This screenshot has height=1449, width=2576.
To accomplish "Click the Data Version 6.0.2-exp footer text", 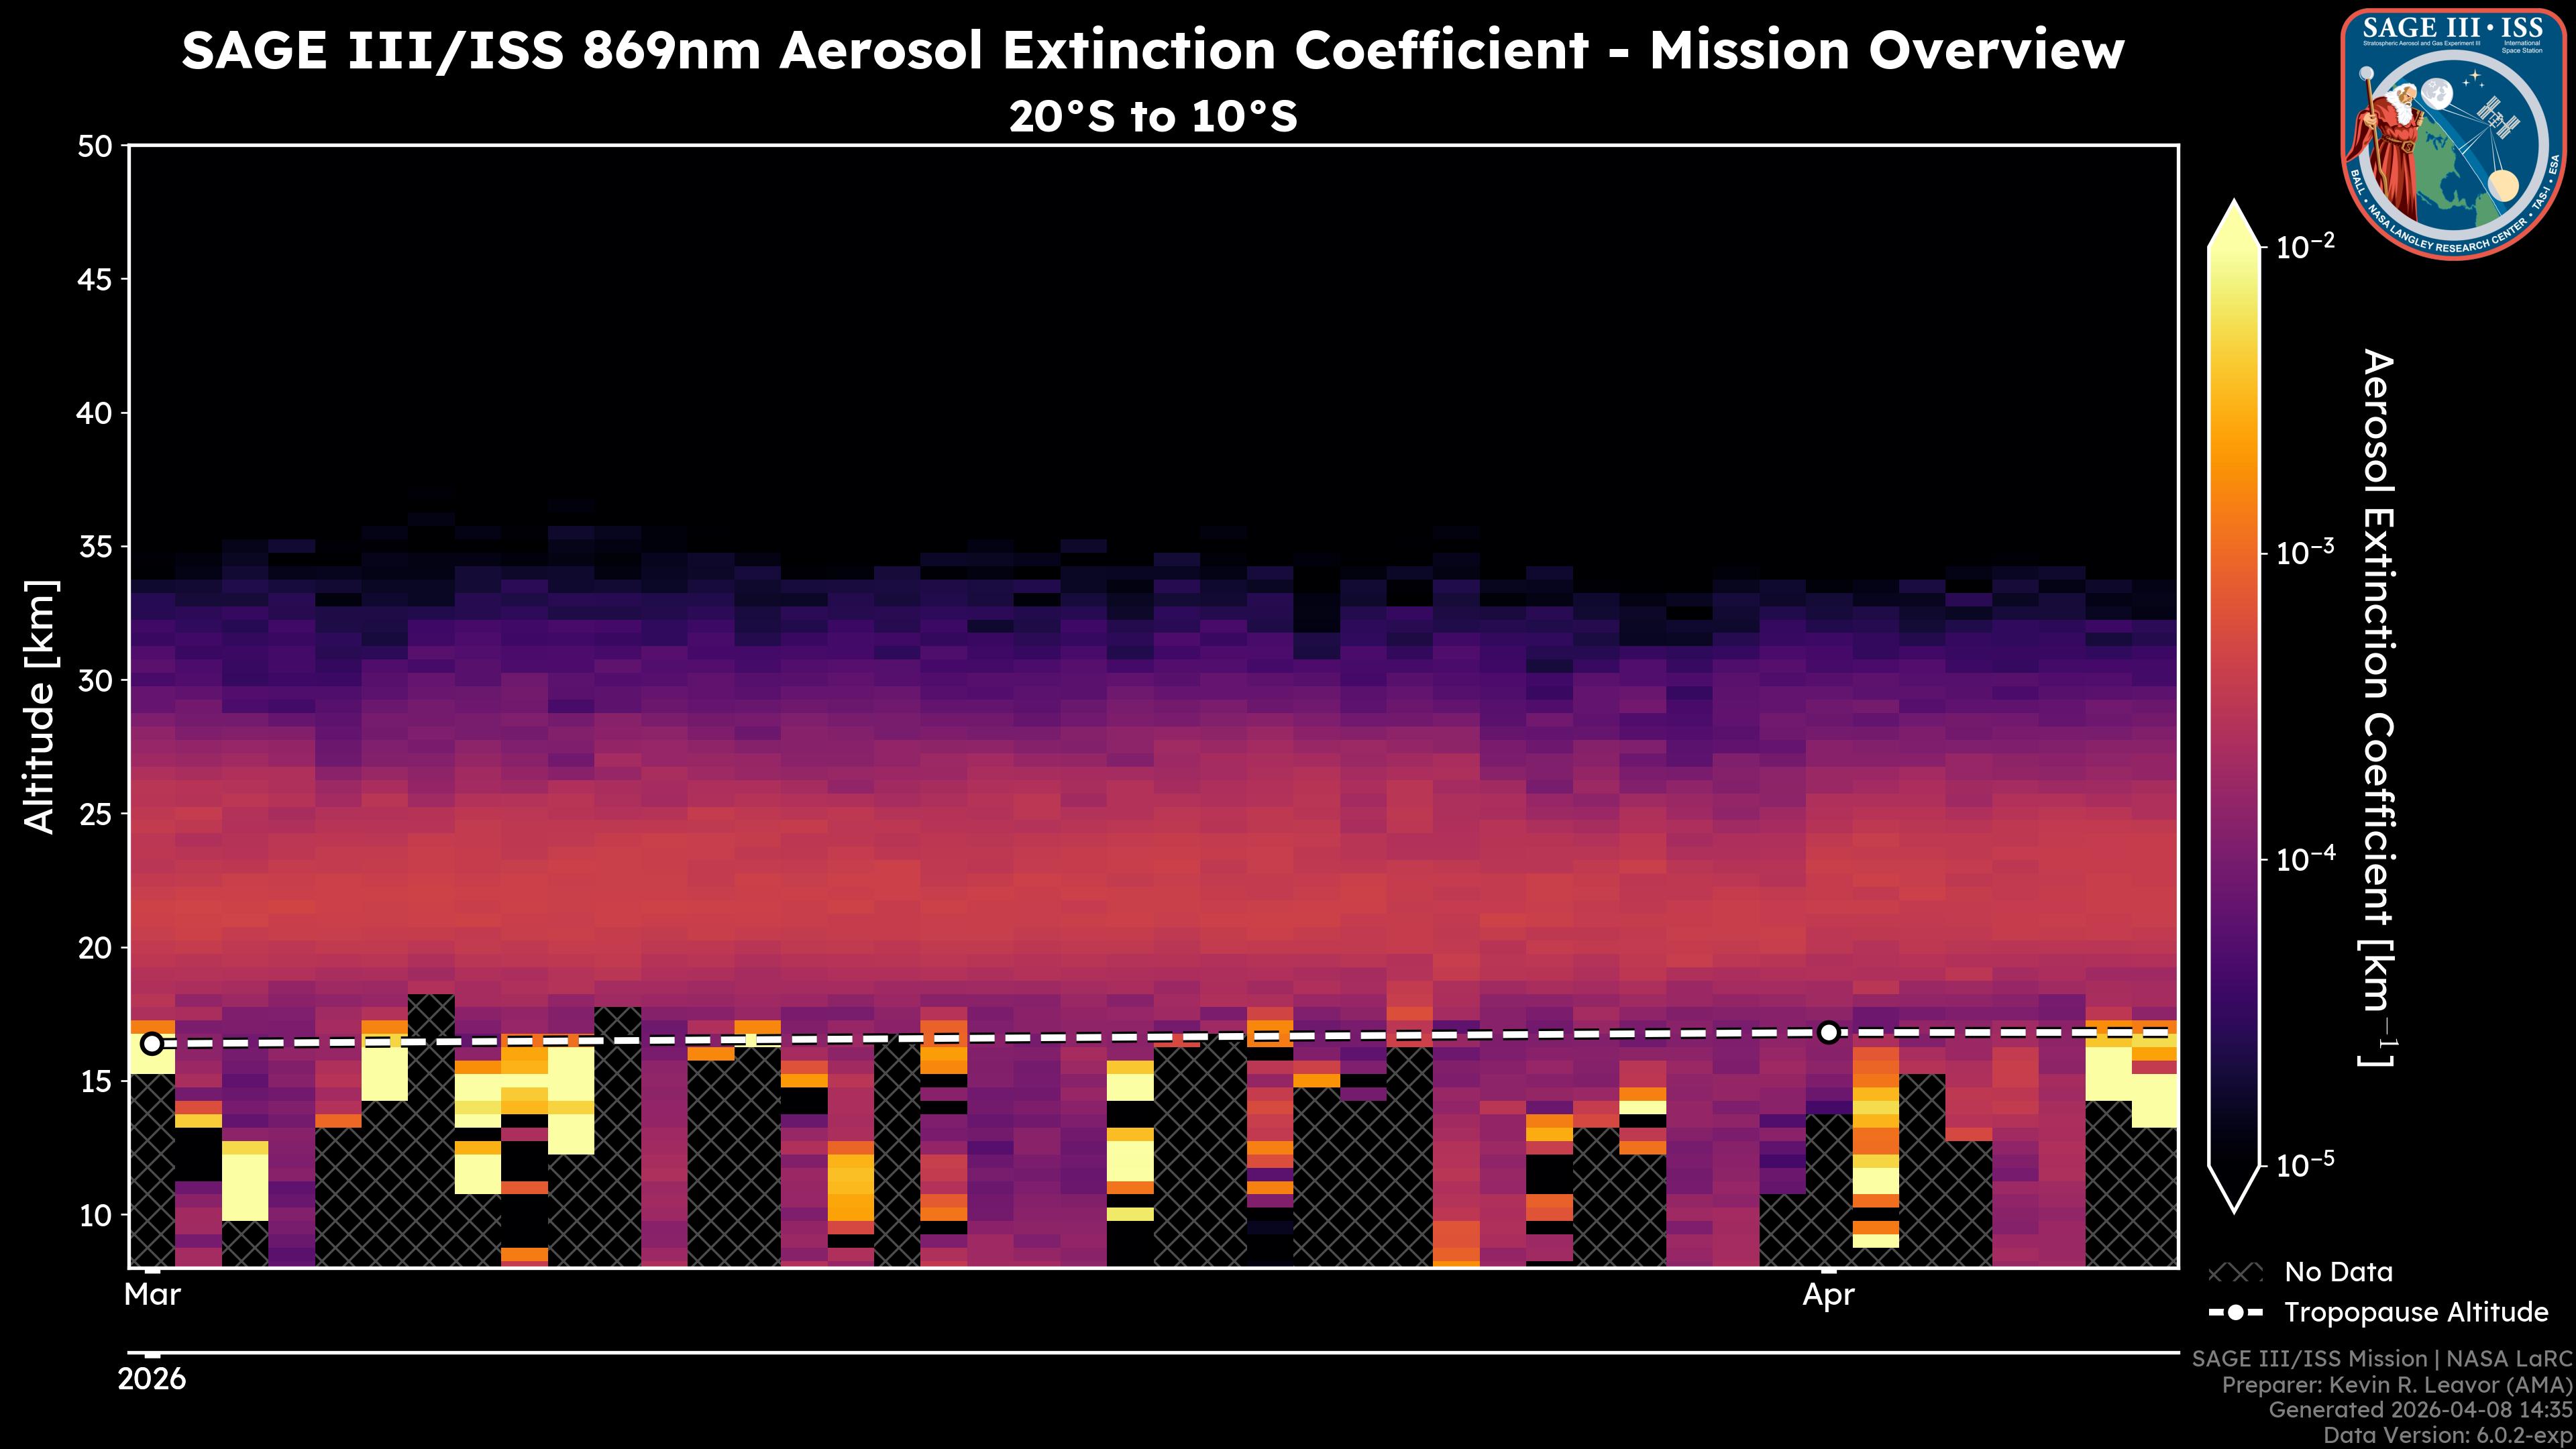I will point(2448,1436).
